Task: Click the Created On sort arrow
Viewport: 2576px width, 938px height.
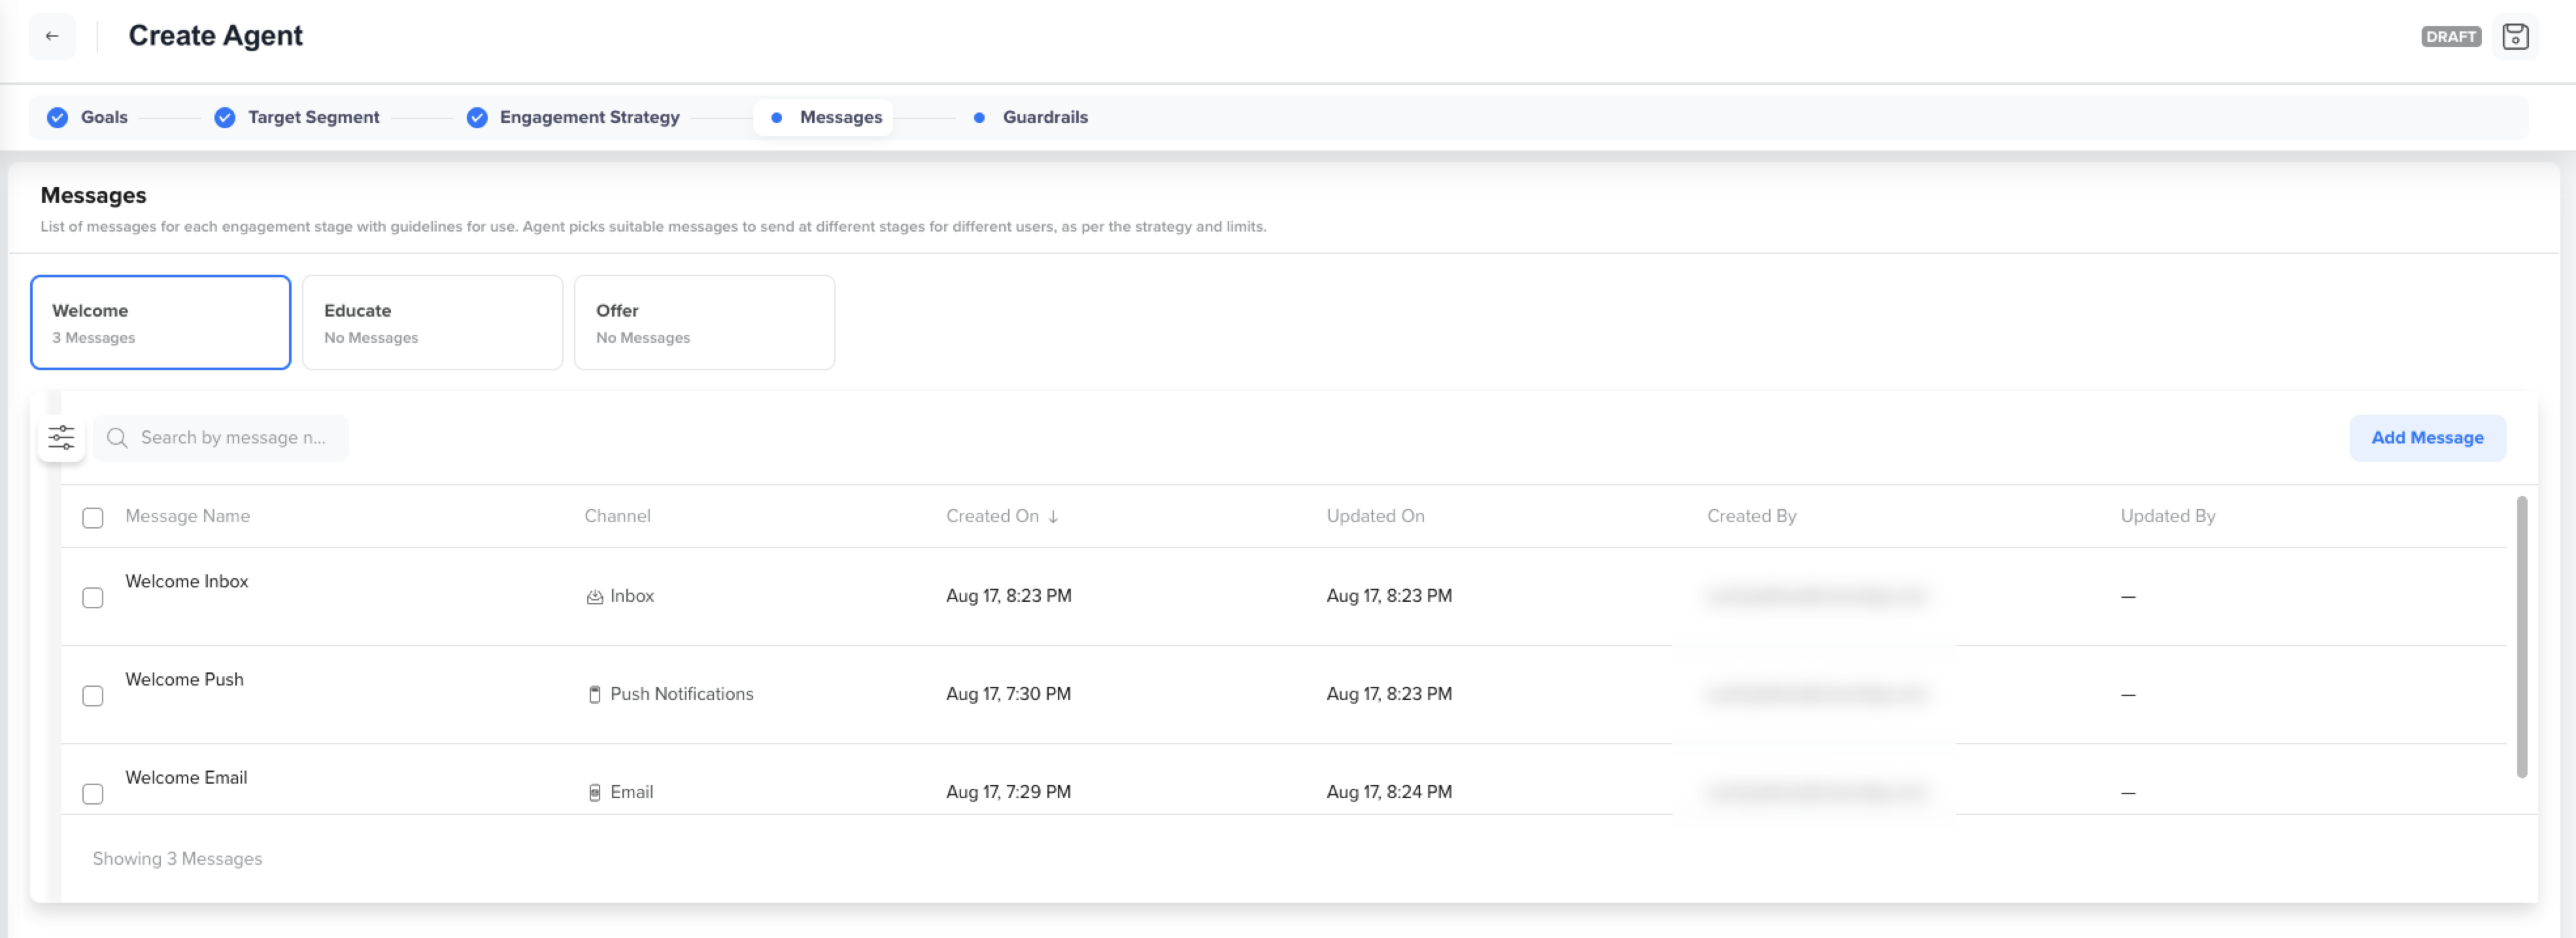Action: click(1053, 517)
